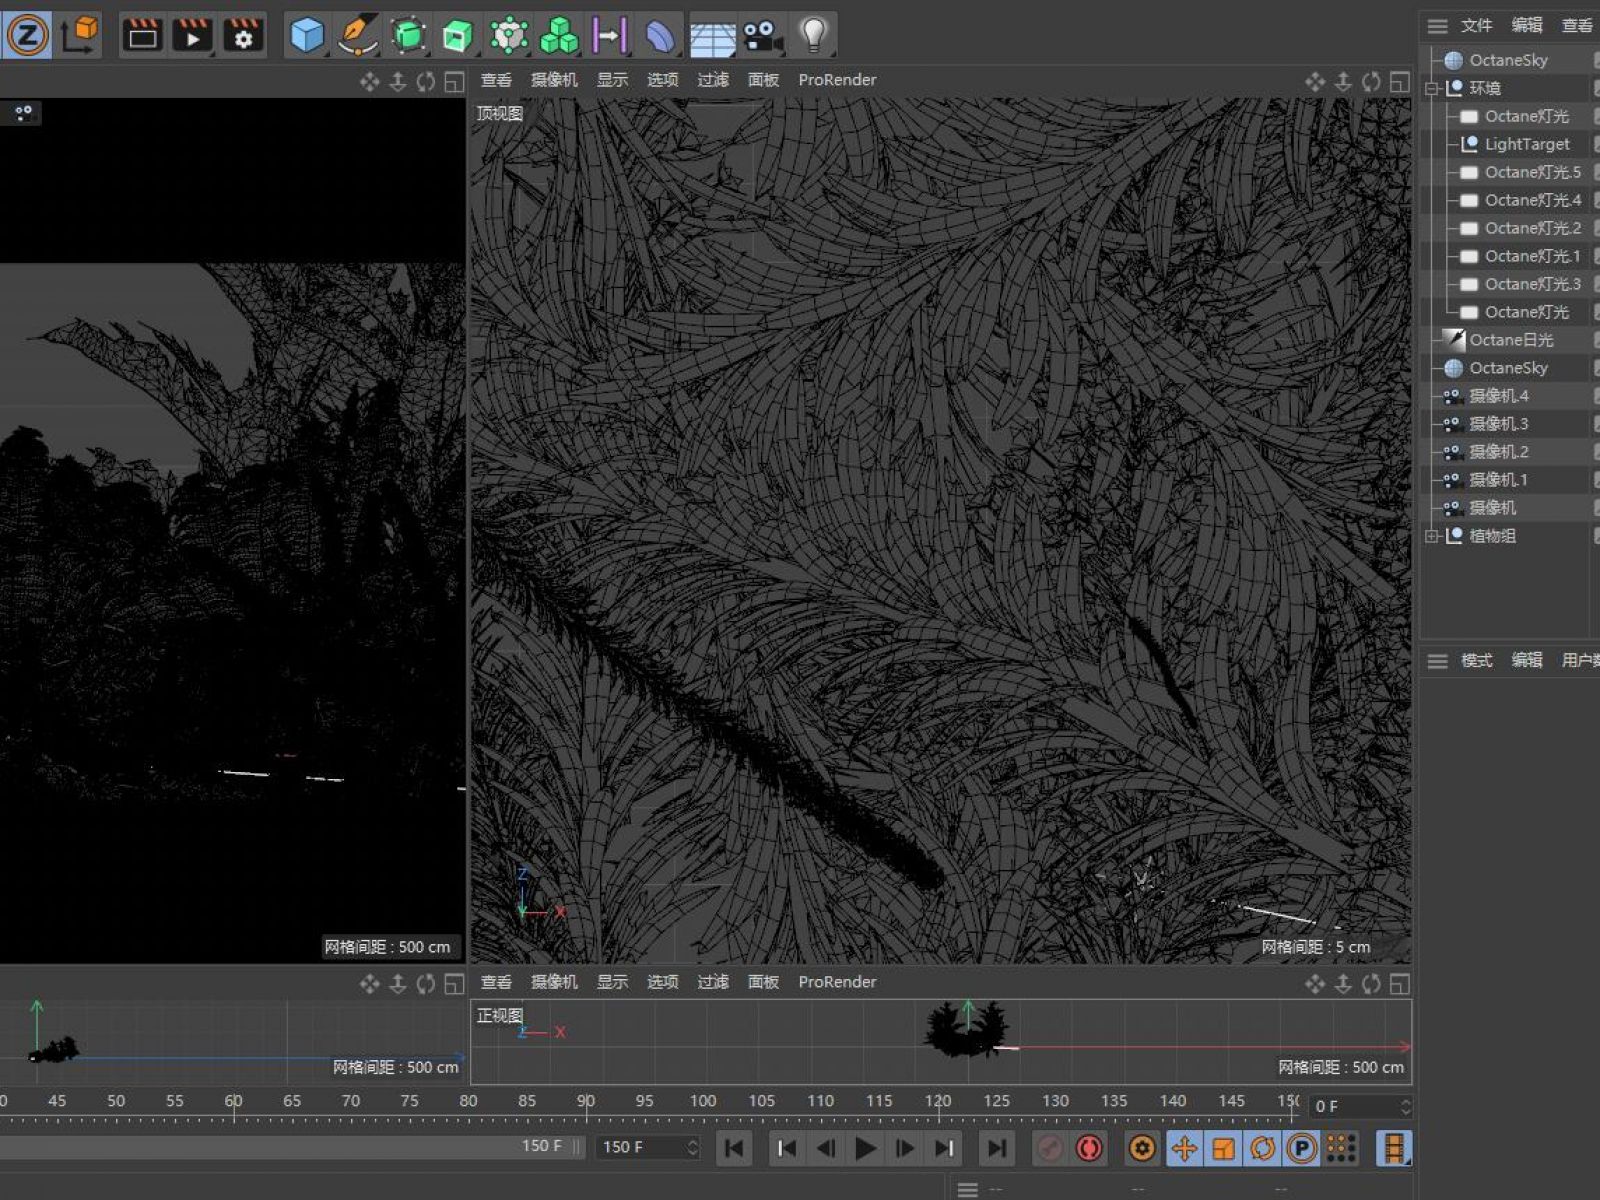Open the 过滤 menu above 正视图
Viewport: 1600px width, 1200px height.
713,982
